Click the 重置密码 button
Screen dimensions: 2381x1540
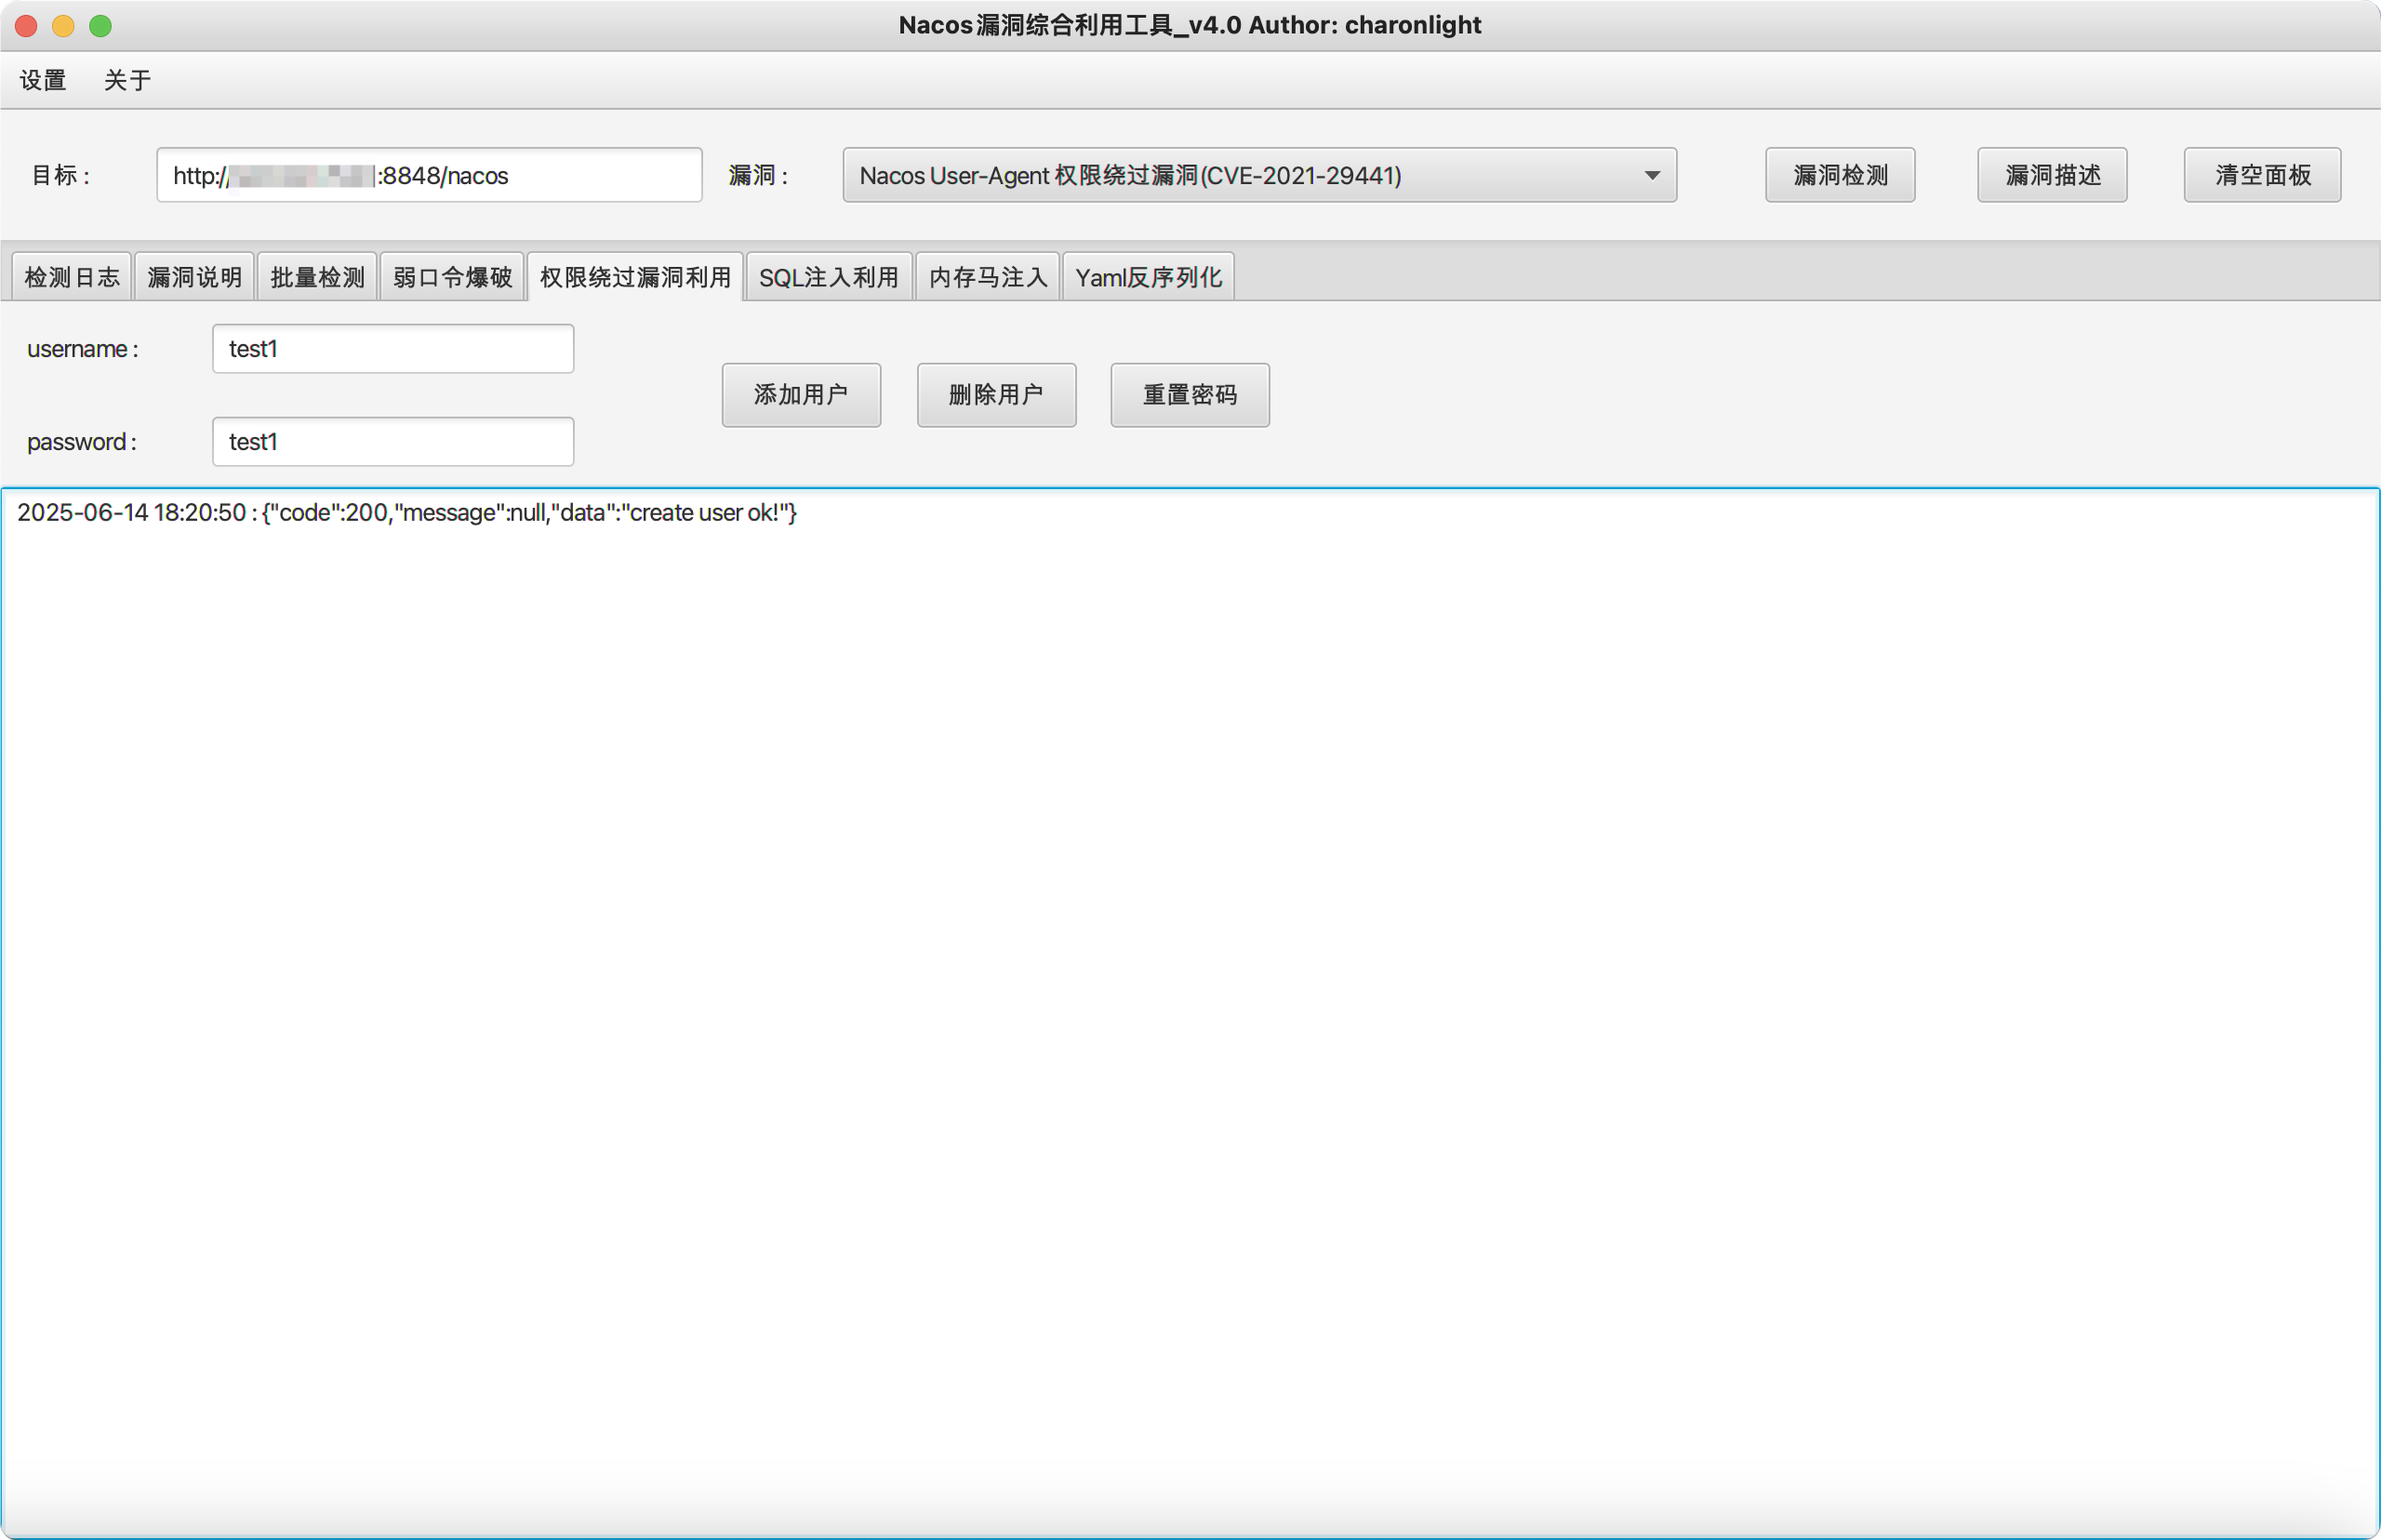coord(1189,395)
